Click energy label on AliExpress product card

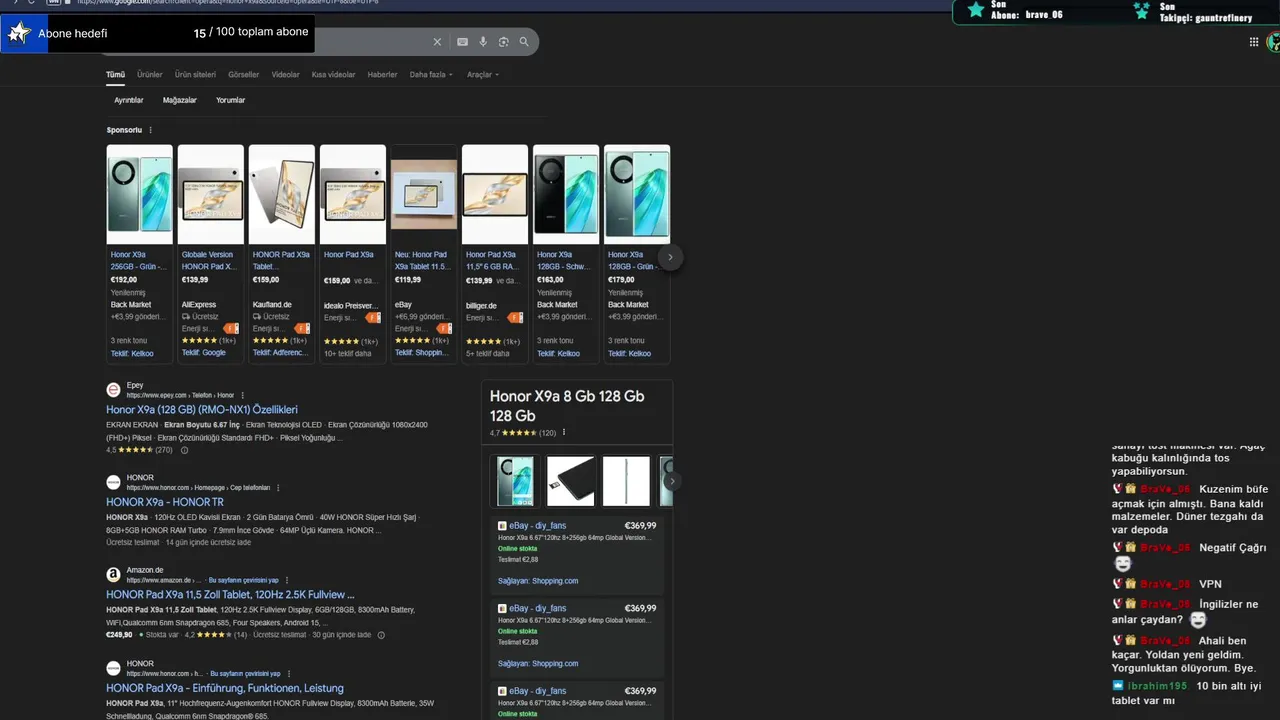tap(231, 328)
